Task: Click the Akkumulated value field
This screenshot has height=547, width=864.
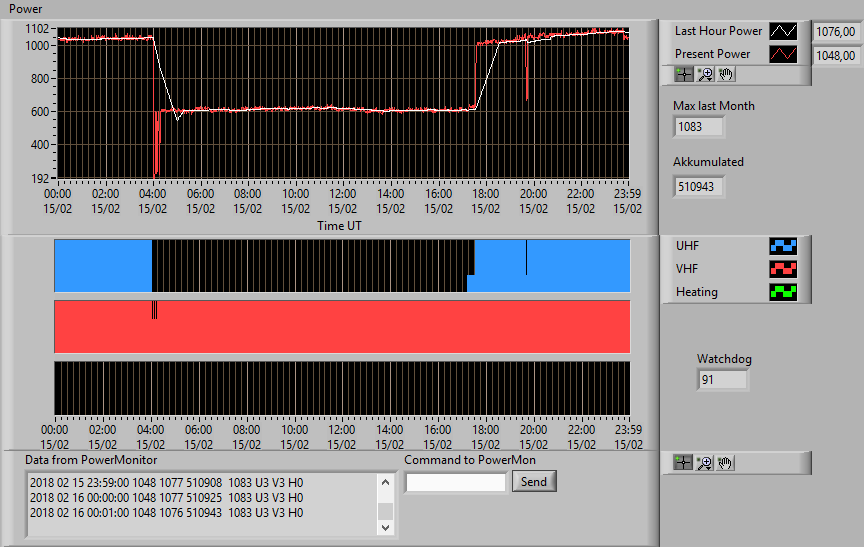Action: (x=698, y=187)
